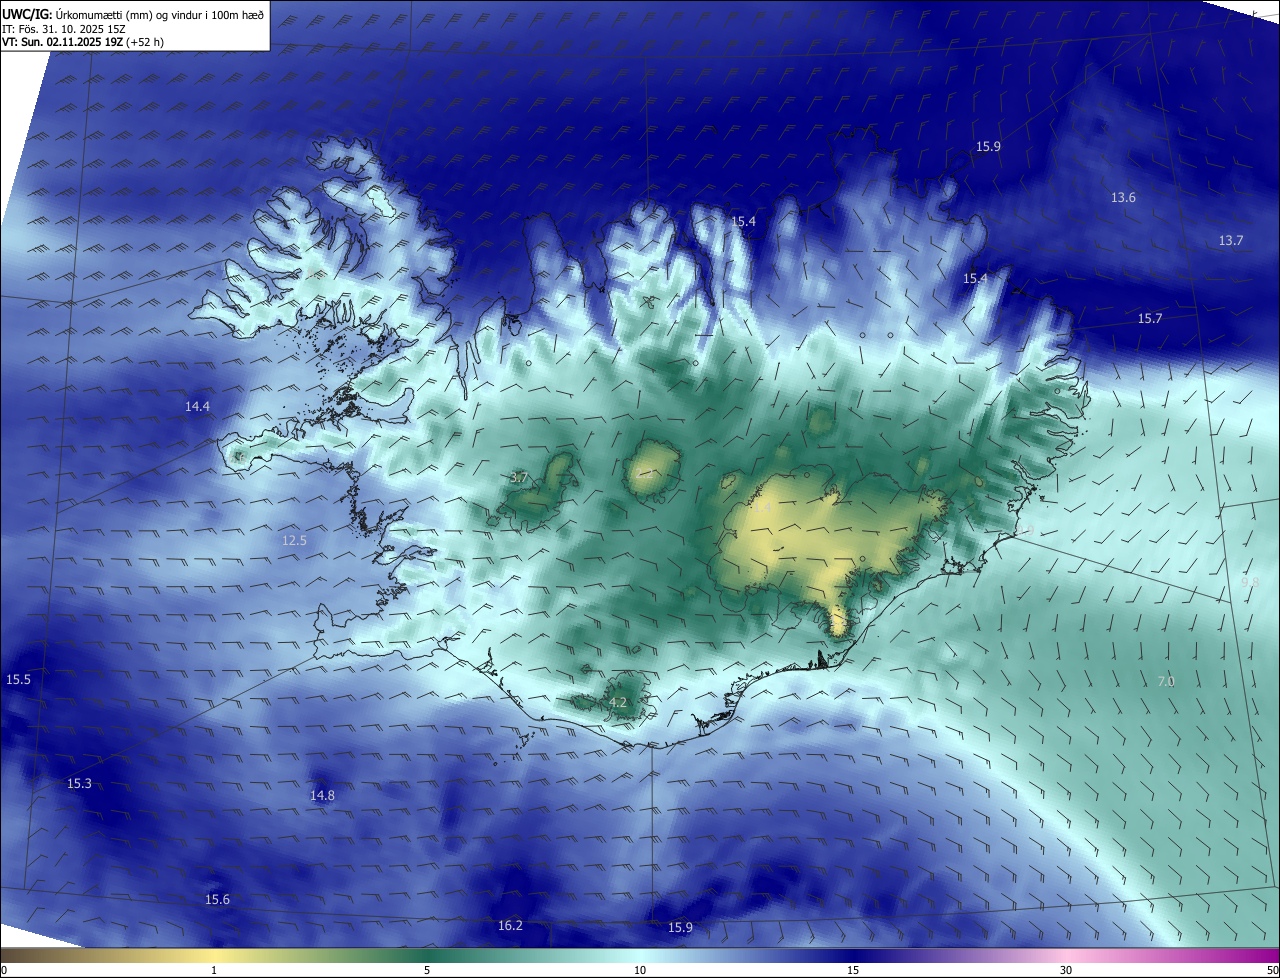Click the '1' tick label on the colorbar
Screen dimensions: 1280x978
point(214,970)
